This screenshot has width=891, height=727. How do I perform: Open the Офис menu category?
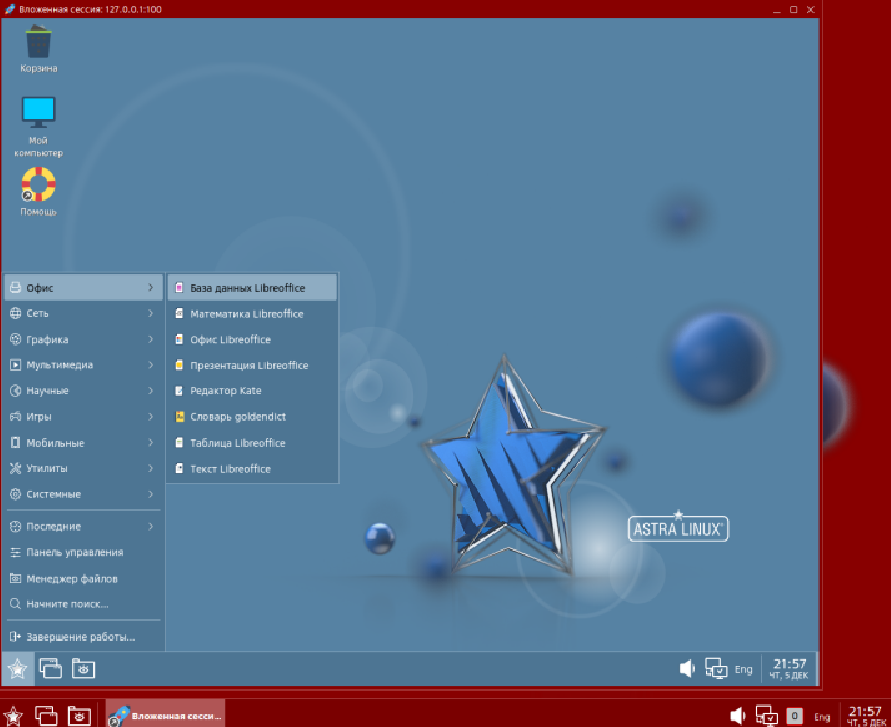[84, 288]
